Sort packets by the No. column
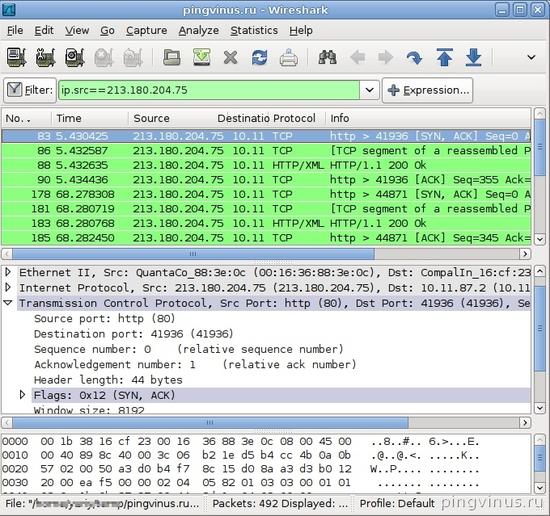The height and width of the screenshot is (516, 550). pyautogui.click(x=27, y=118)
